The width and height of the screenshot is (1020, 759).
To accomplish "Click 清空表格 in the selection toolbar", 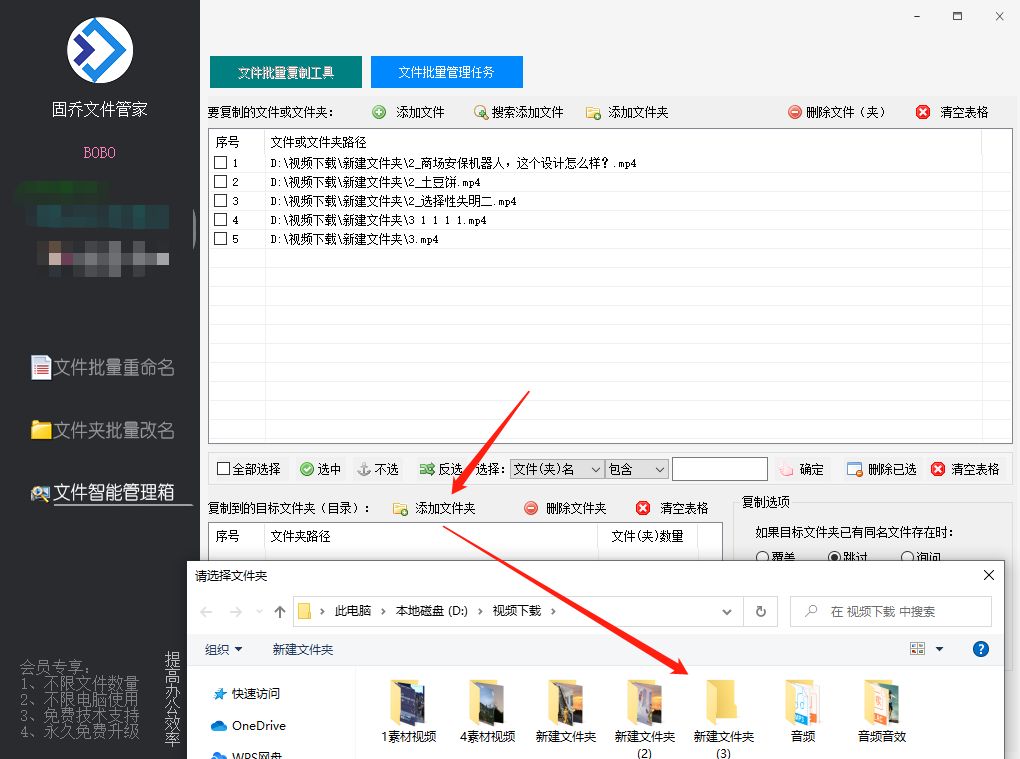I will tap(965, 469).
